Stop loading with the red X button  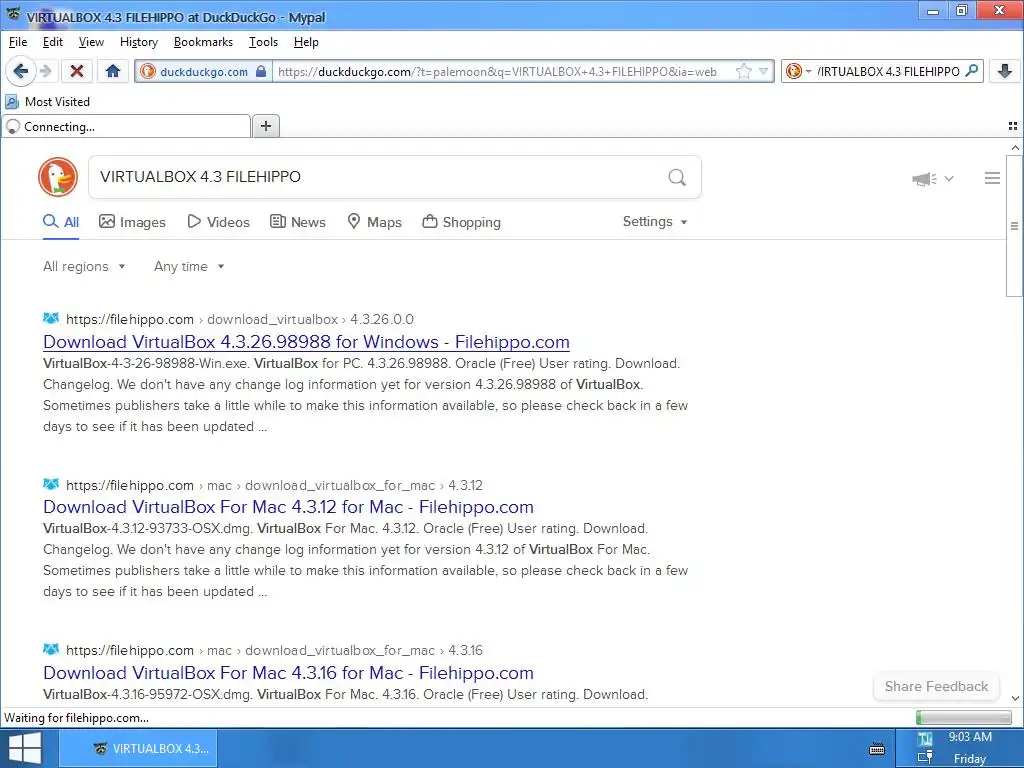[76, 71]
